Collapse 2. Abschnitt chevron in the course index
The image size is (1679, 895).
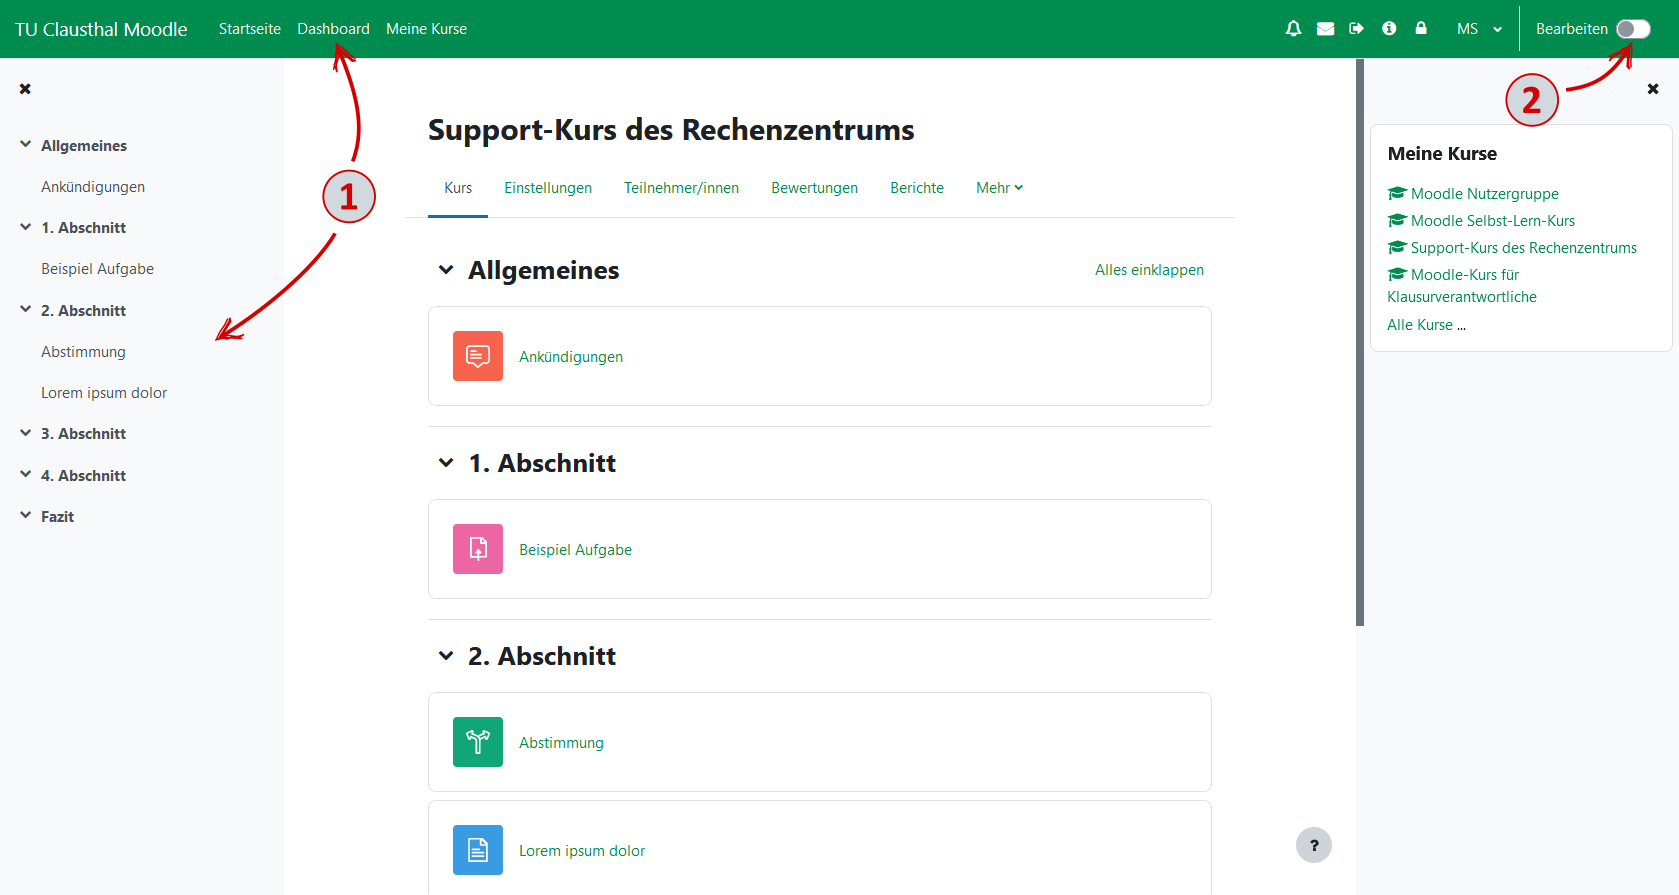point(26,310)
